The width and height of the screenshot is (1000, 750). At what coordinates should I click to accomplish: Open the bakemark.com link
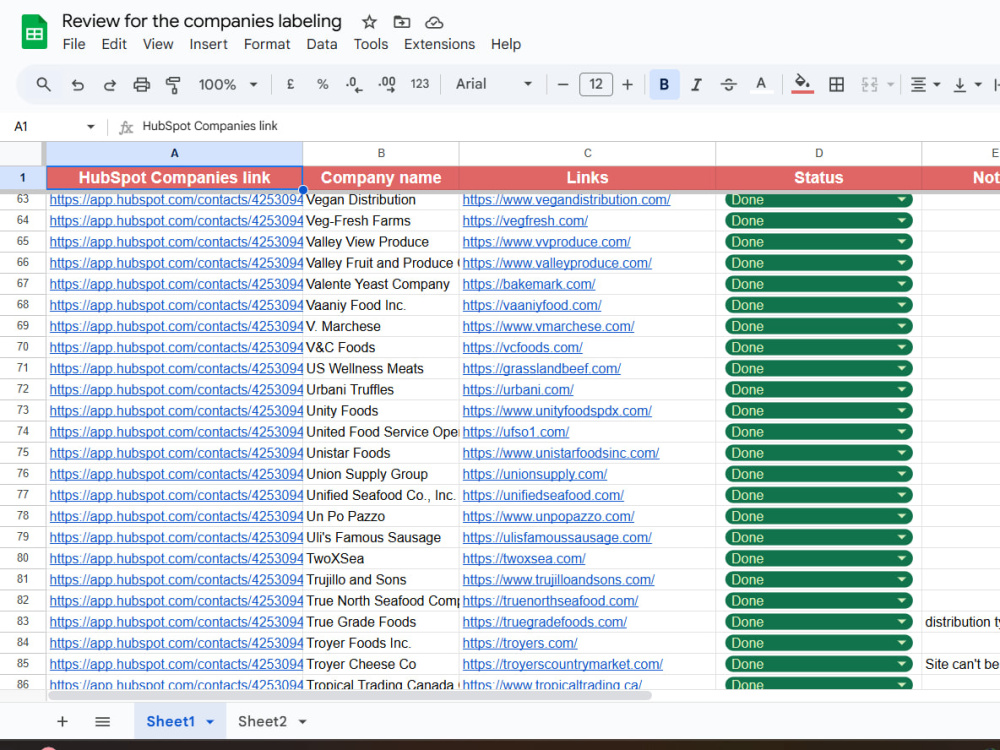529,284
